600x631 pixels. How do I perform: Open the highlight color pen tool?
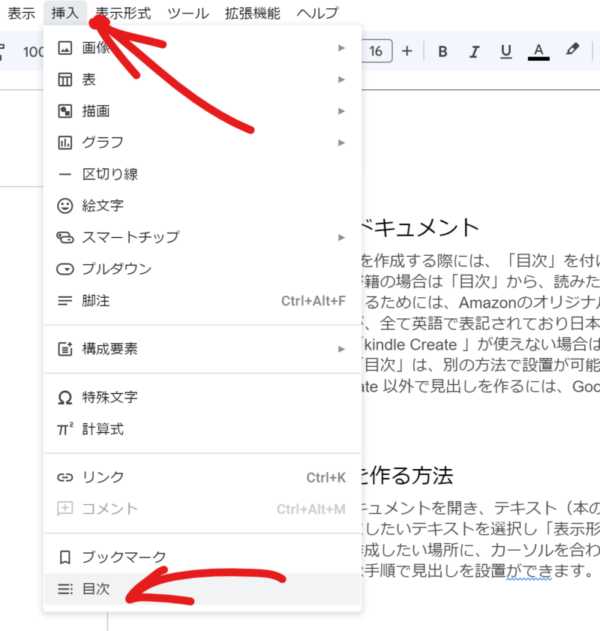click(x=572, y=50)
